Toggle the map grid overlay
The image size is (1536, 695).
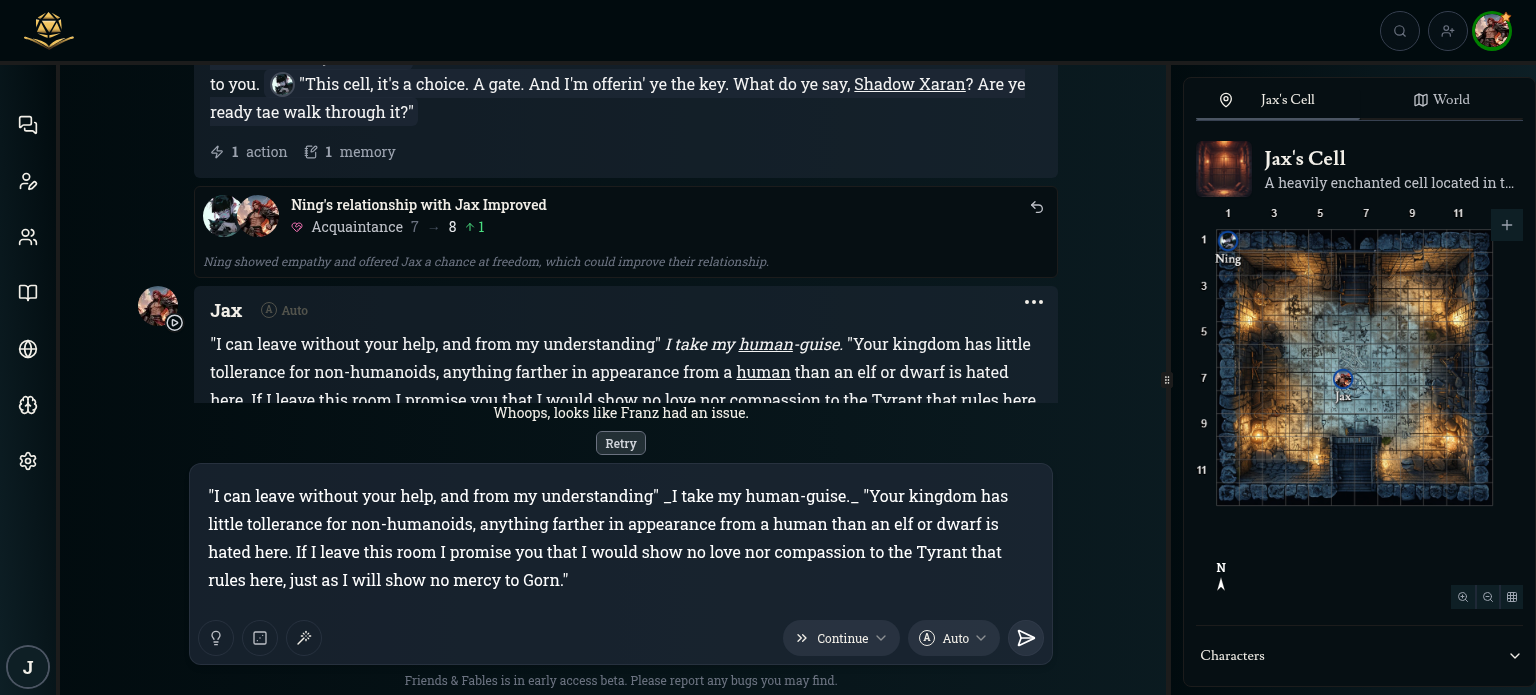(1512, 597)
